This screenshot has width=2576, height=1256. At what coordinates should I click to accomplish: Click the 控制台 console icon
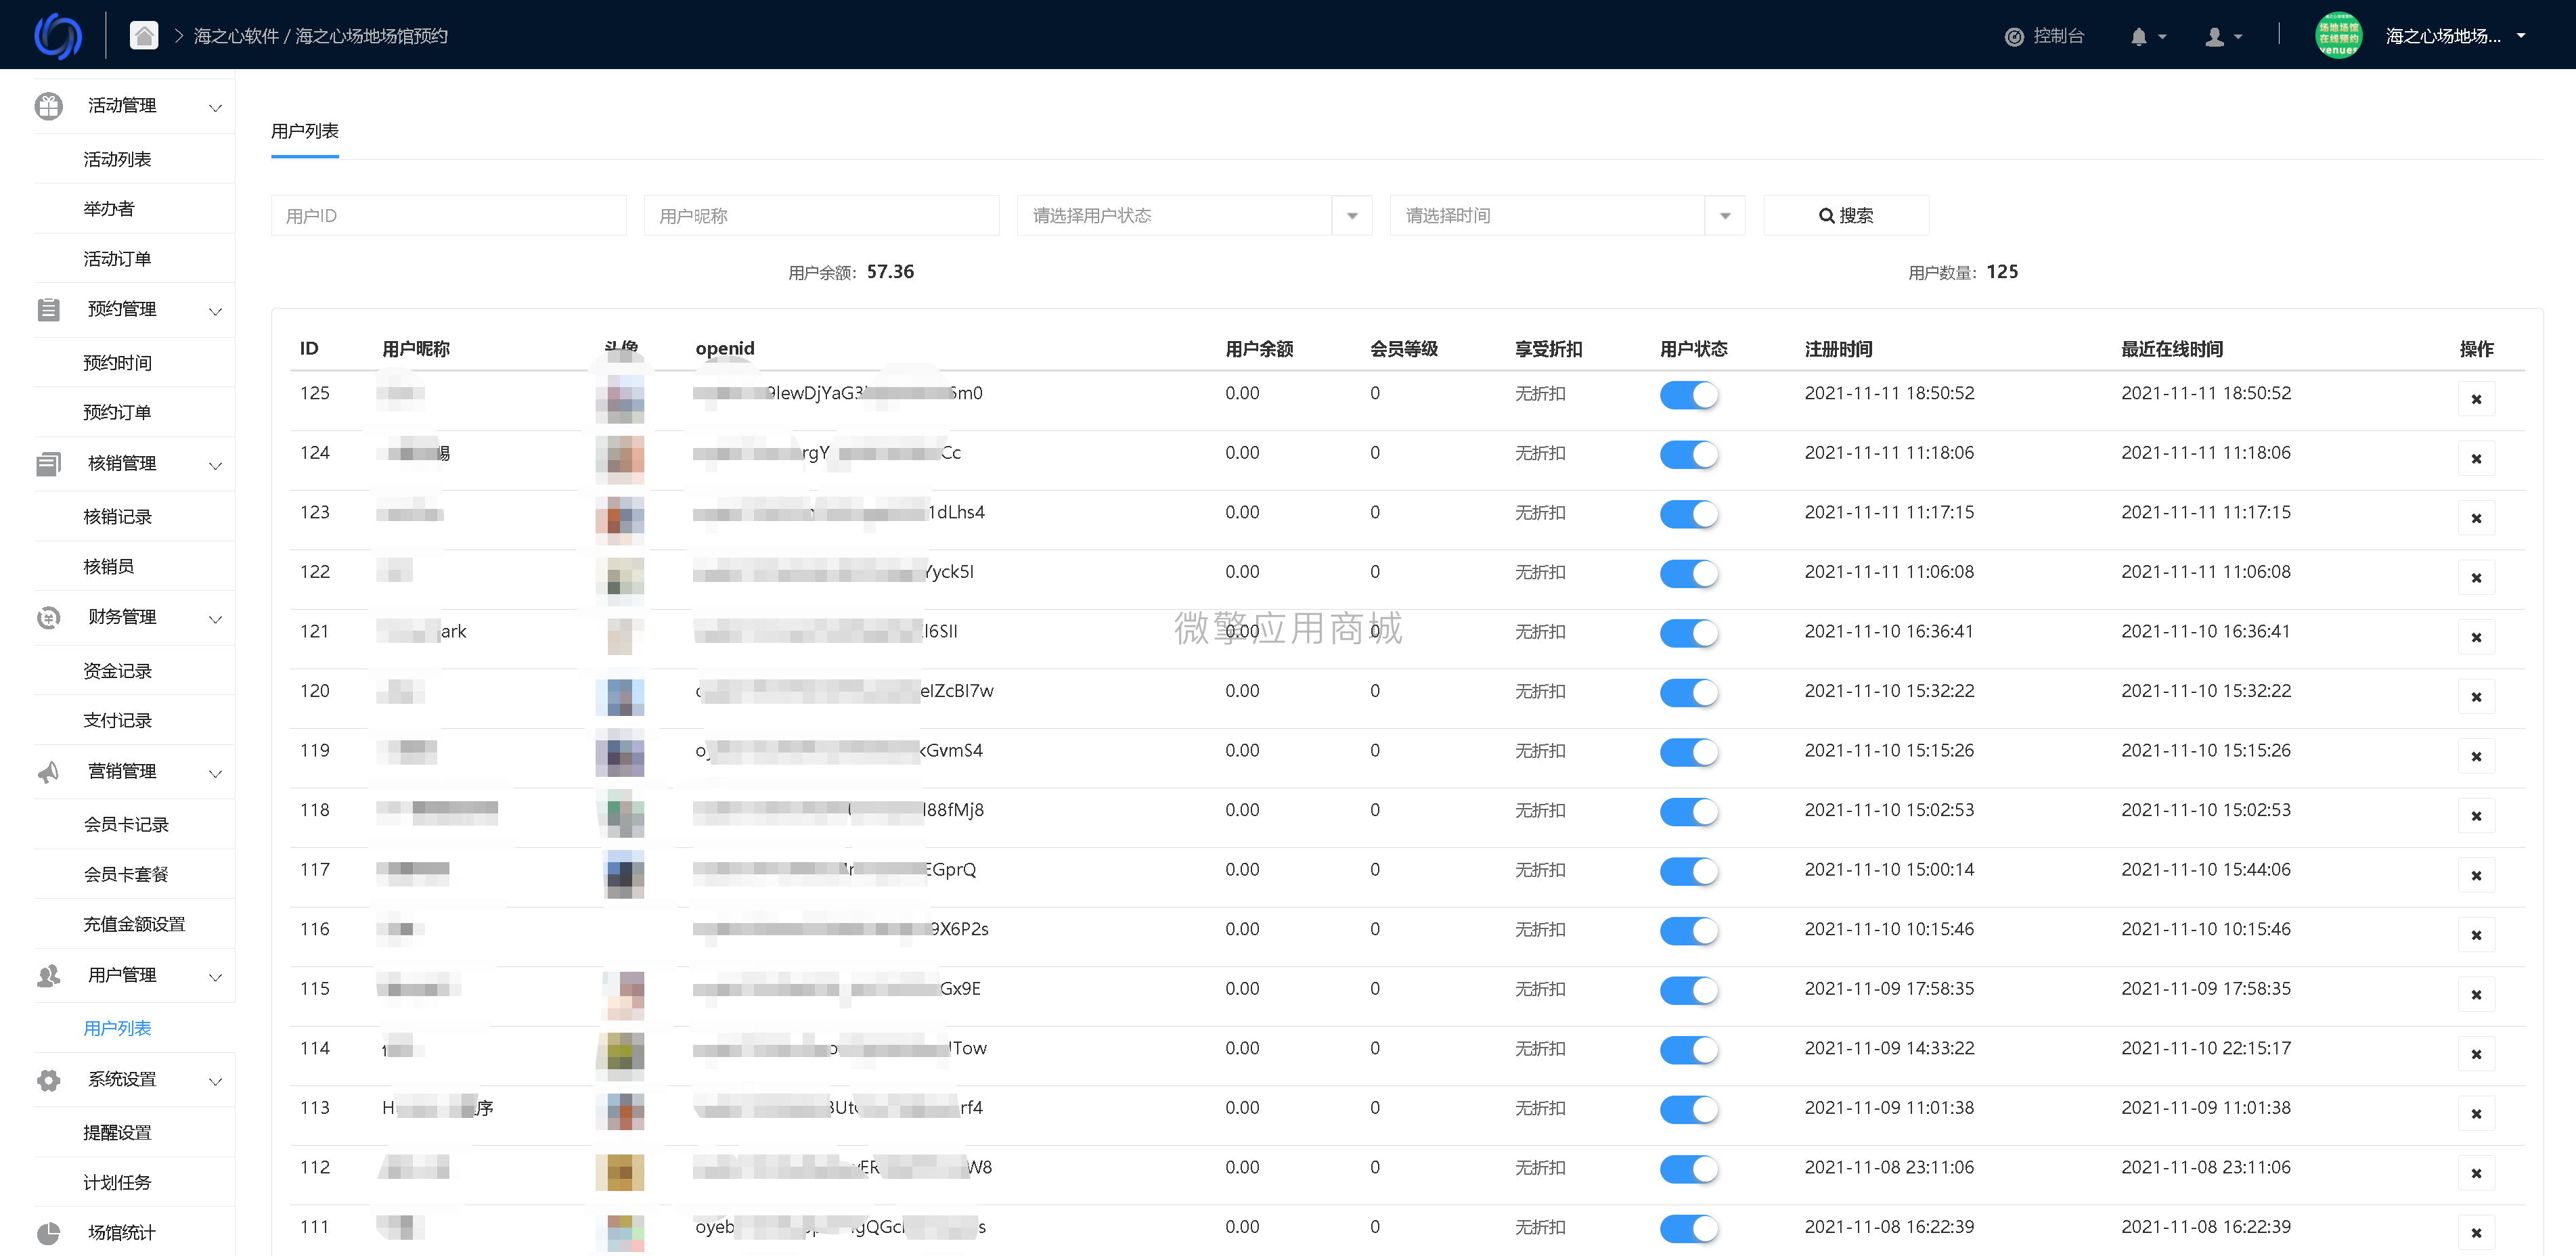coord(2014,37)
